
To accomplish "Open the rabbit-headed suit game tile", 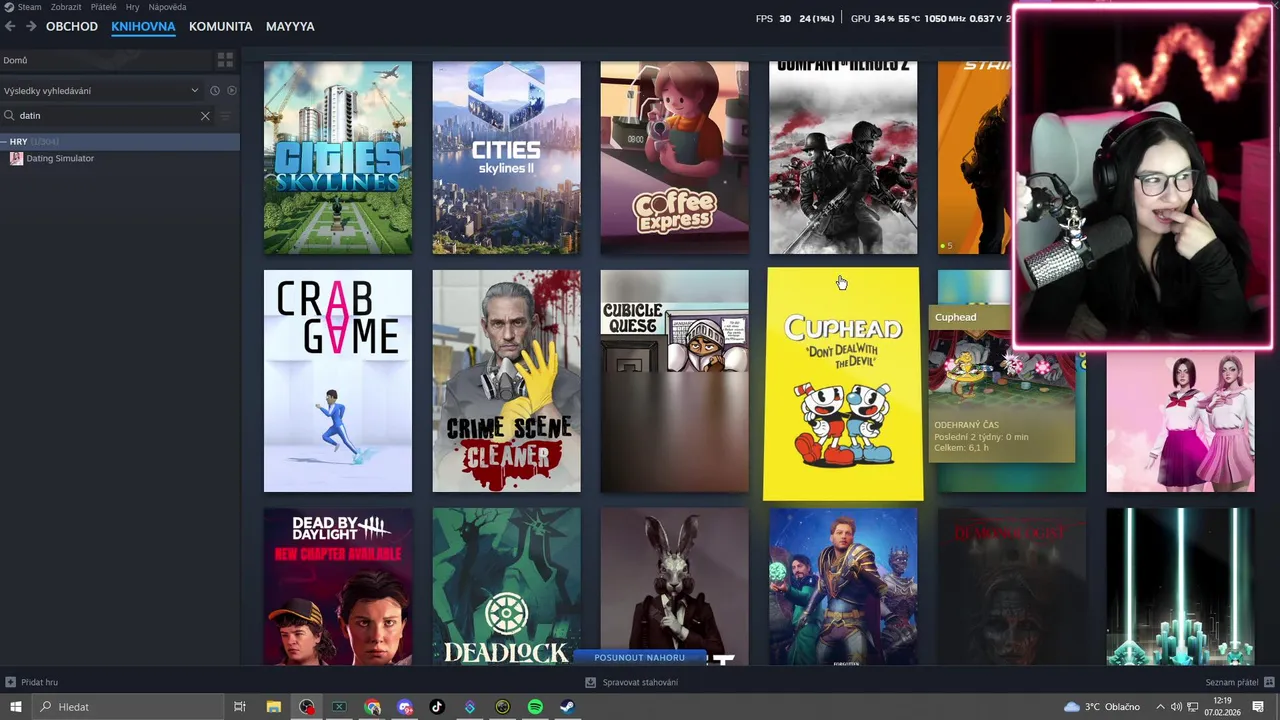I will point(674,580).
